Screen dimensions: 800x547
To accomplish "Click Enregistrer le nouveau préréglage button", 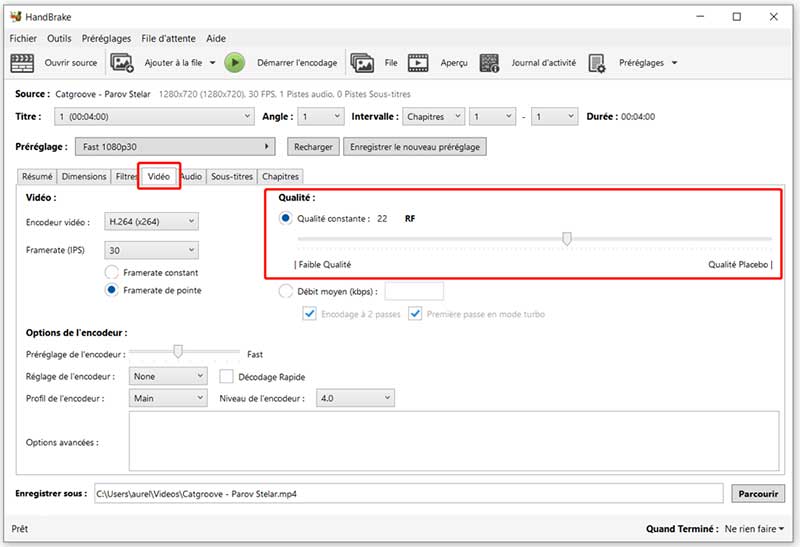I will (x=415, y=146).
